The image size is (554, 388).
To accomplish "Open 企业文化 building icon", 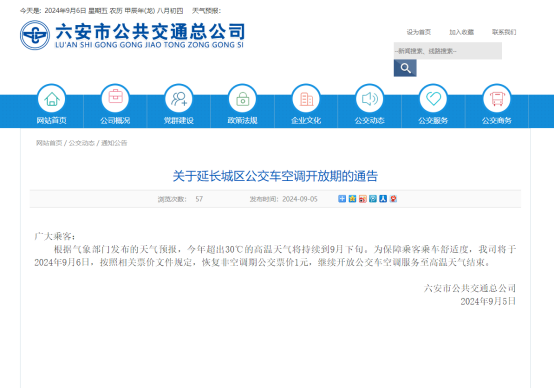I will (306, 99).
